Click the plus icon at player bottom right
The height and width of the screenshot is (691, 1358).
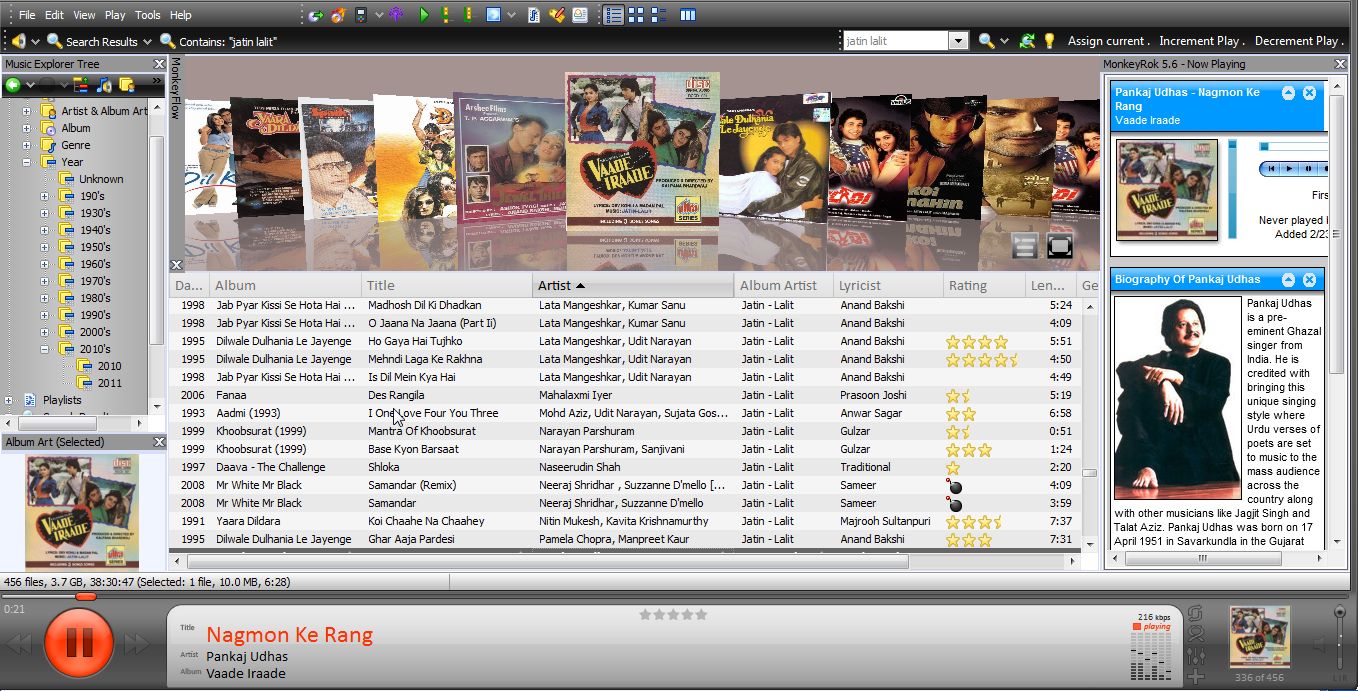pyautogui.click(x=1195, y=677)
